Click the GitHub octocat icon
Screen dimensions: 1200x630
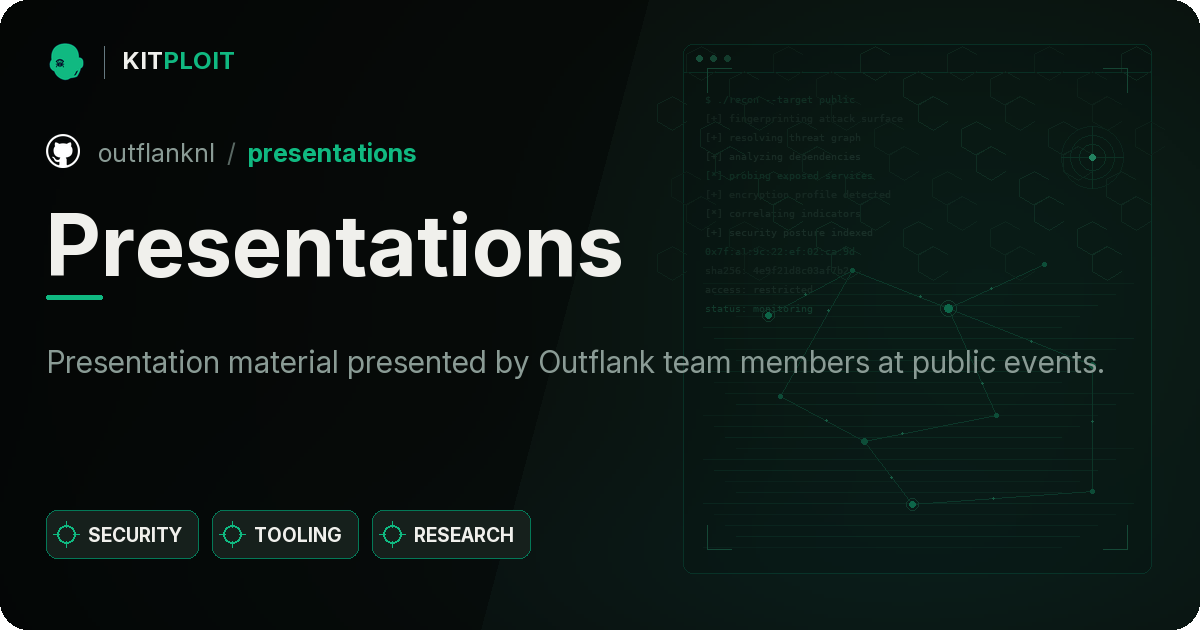63,152
